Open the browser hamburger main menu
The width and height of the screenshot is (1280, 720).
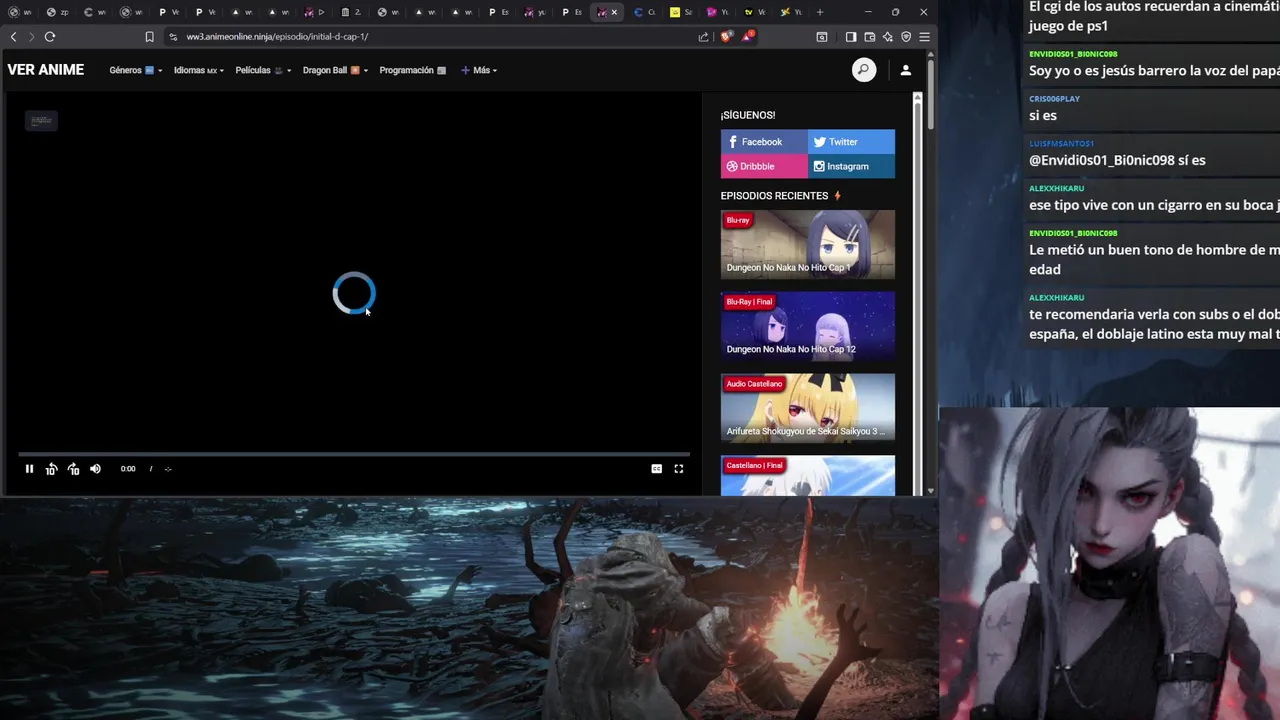[x=924, y=36]
